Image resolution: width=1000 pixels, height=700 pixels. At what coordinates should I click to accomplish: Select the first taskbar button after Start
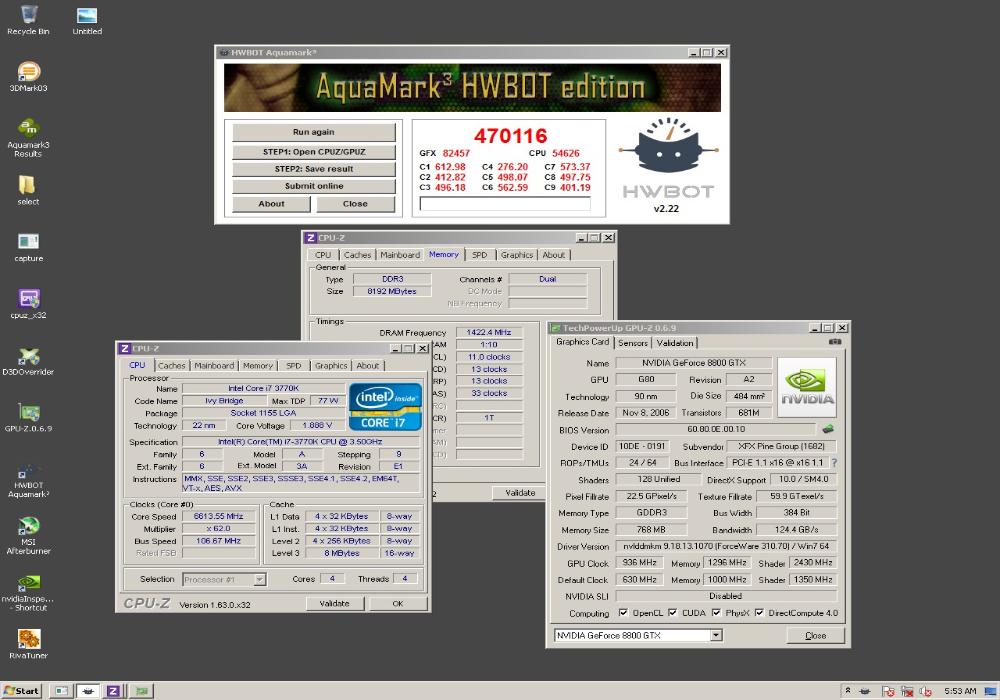[61, 690]
